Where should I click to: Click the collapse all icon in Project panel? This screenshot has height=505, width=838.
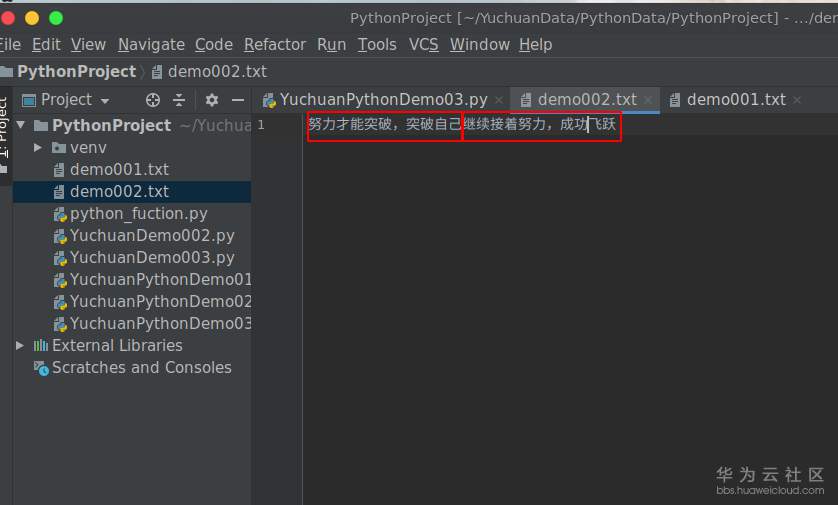[x=179, y=100]
